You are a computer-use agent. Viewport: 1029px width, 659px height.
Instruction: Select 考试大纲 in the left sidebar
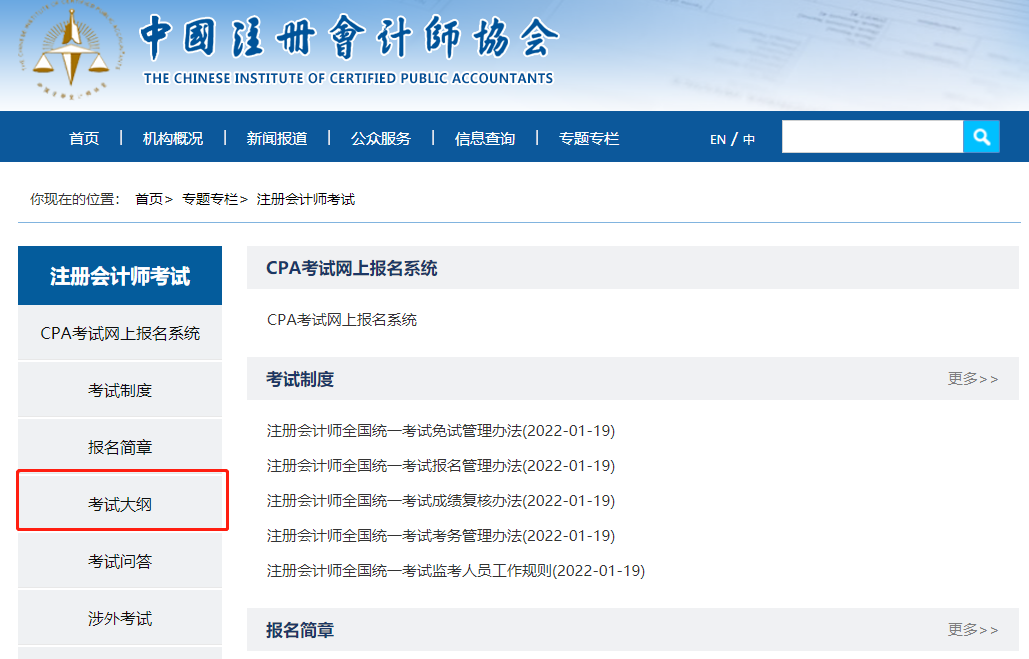click(x=120, y=505)
